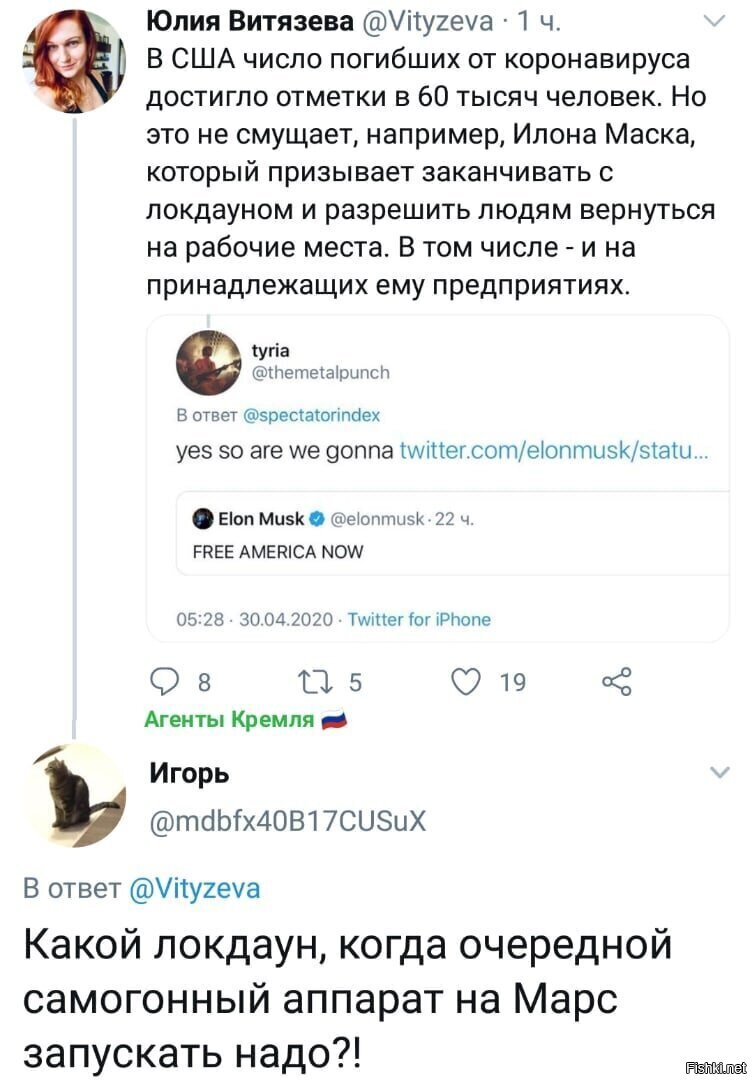Open the Twitter for iPhone link
Image resolution: width=752 pixels, height=1080 pixels.
[419, 620]
